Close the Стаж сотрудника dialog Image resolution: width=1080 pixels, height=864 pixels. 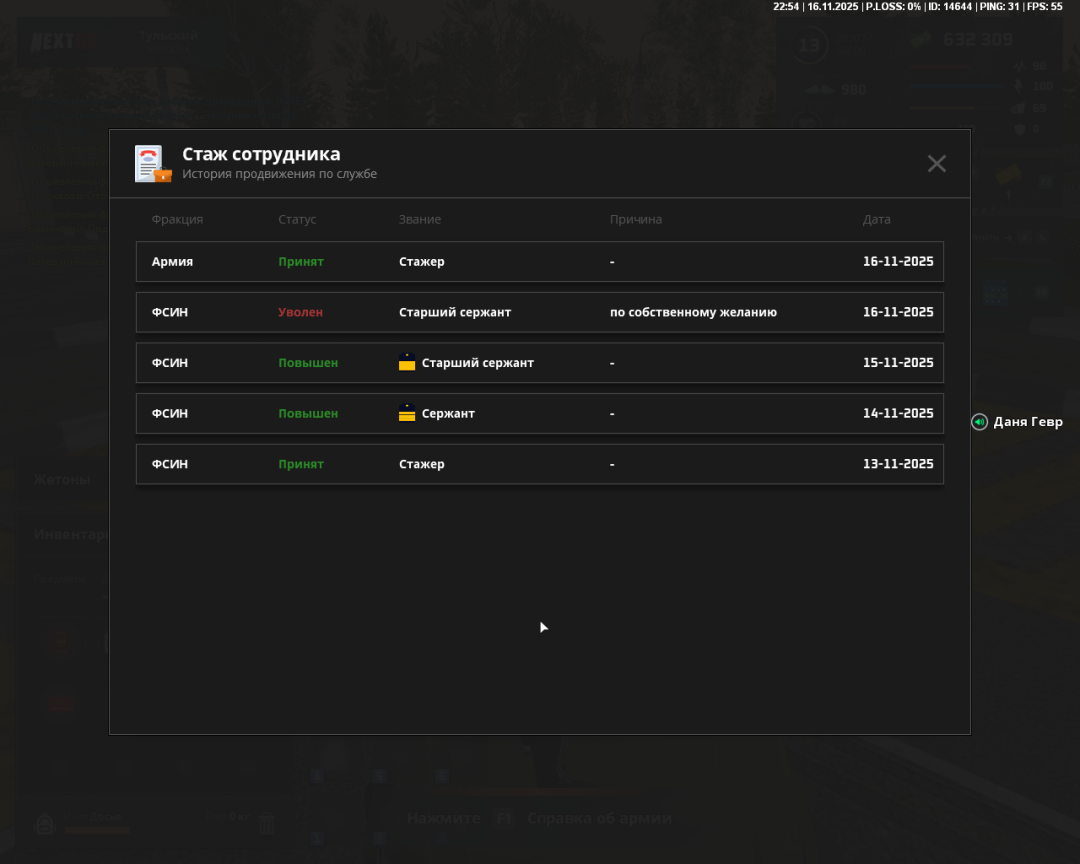pyautogui.click(x=936, y=164)
